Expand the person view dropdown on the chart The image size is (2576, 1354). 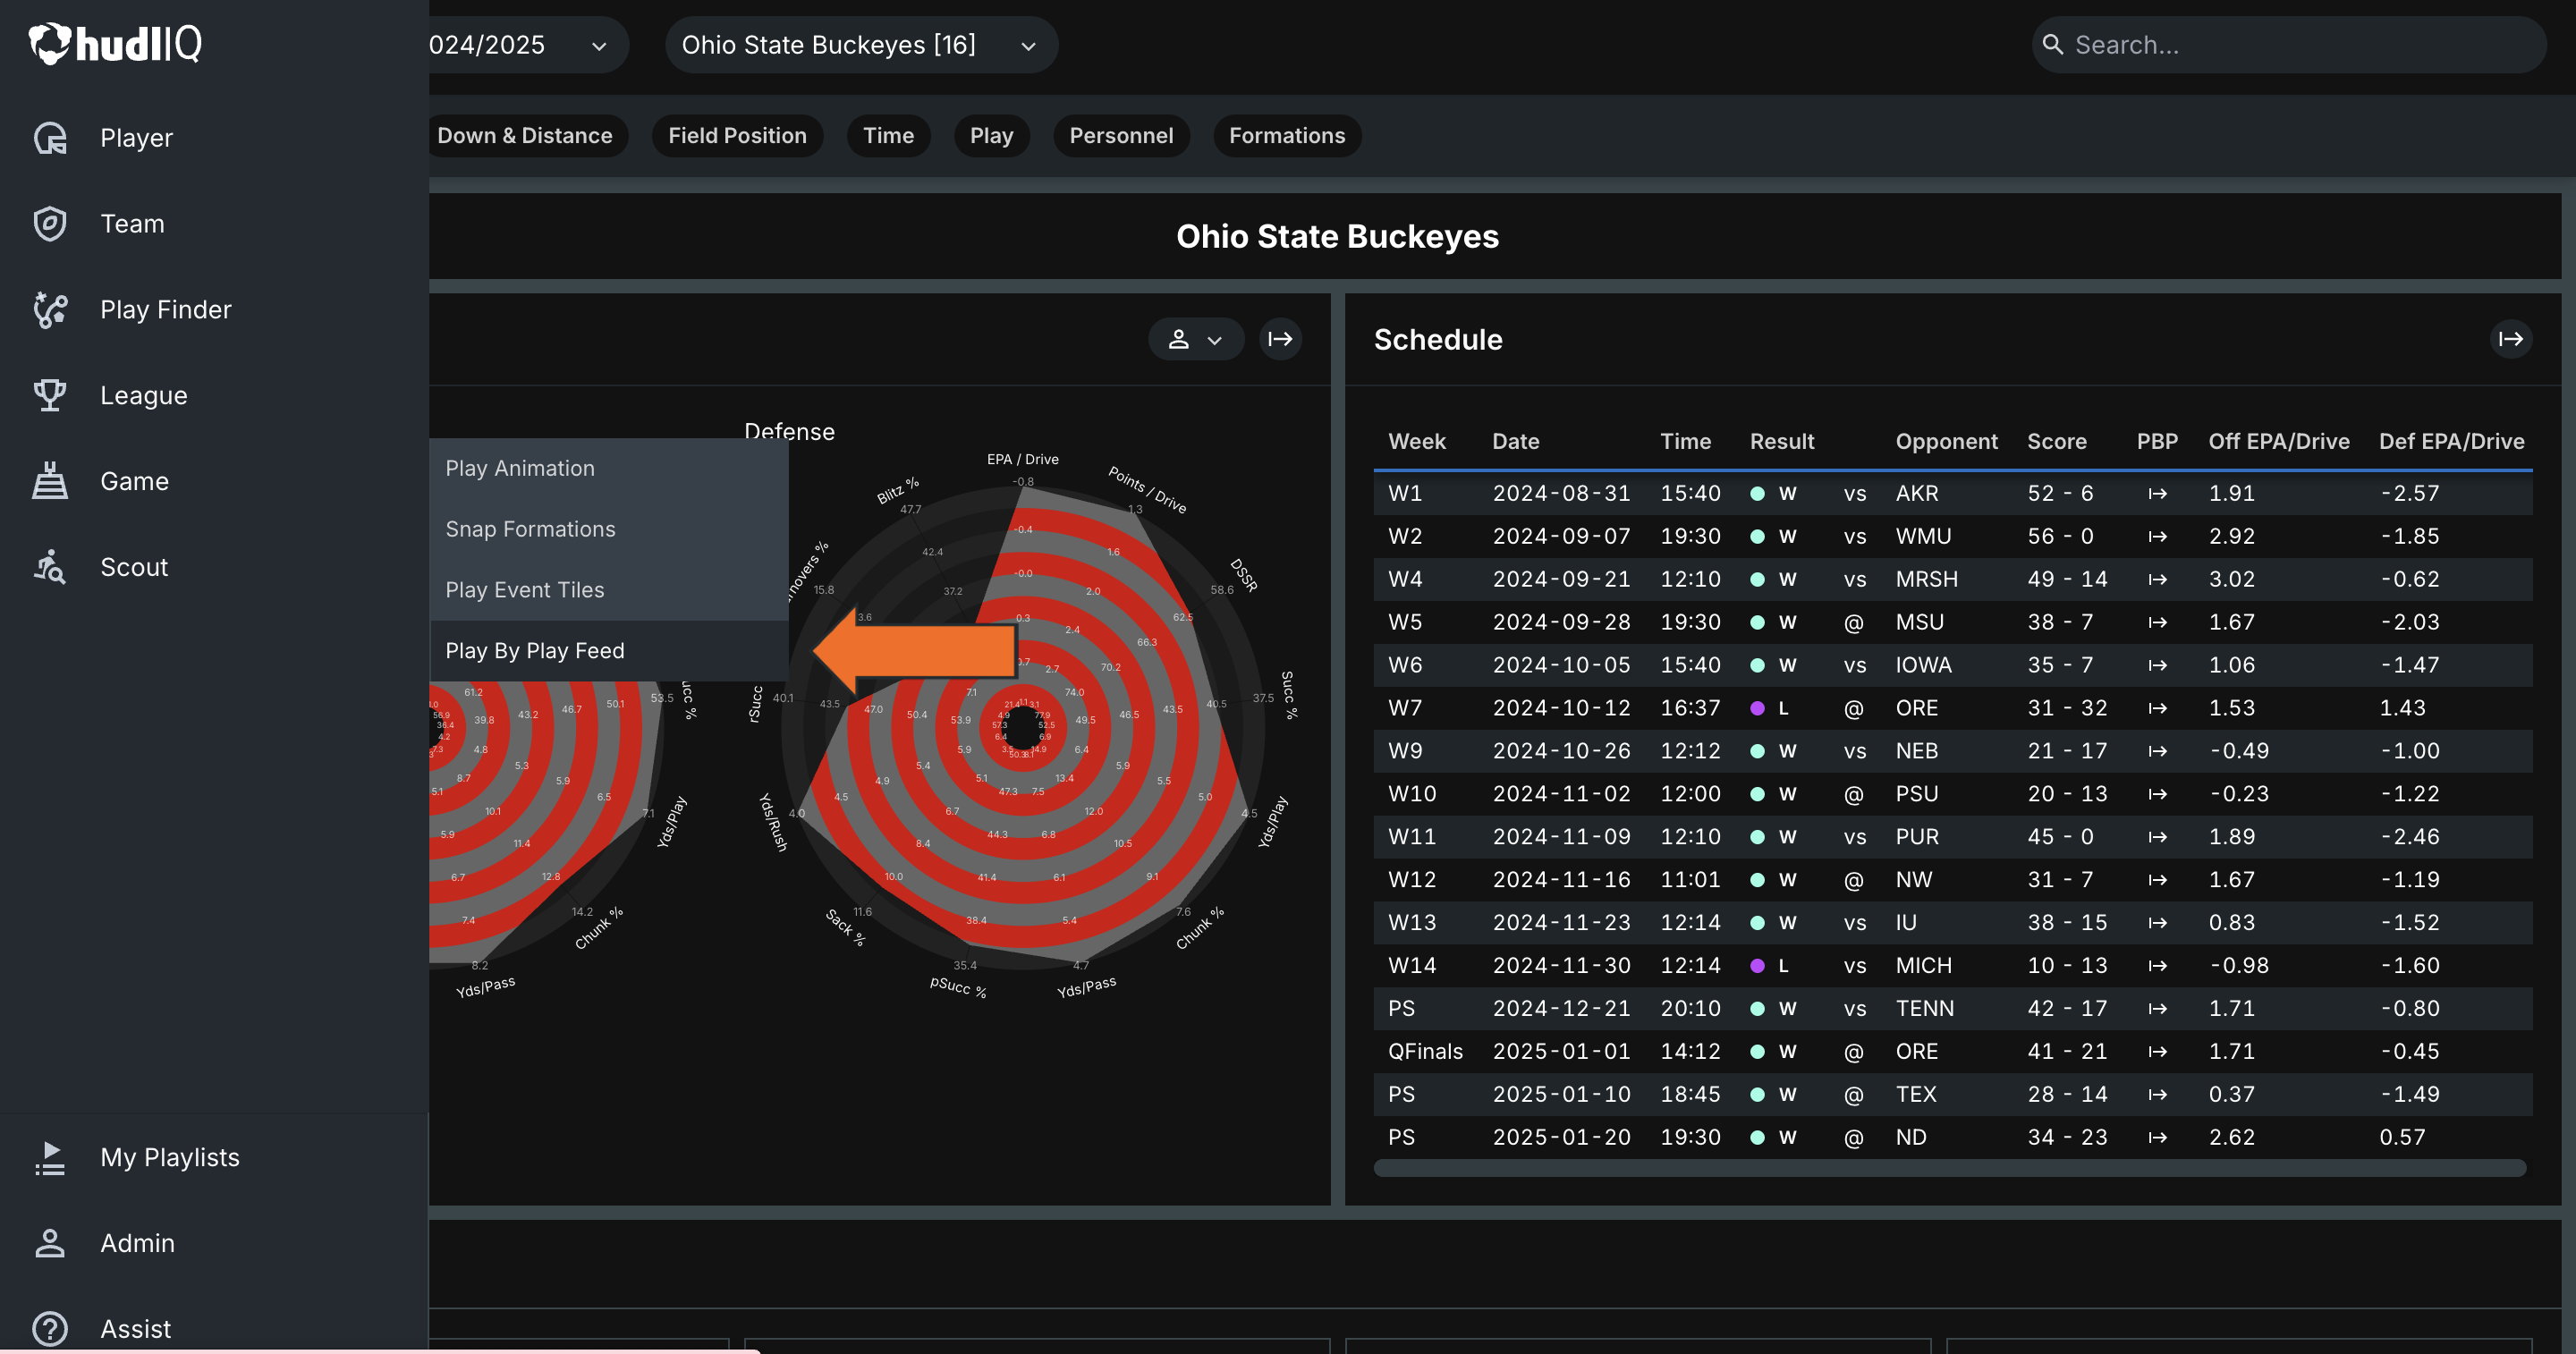tap(1195, 340)
